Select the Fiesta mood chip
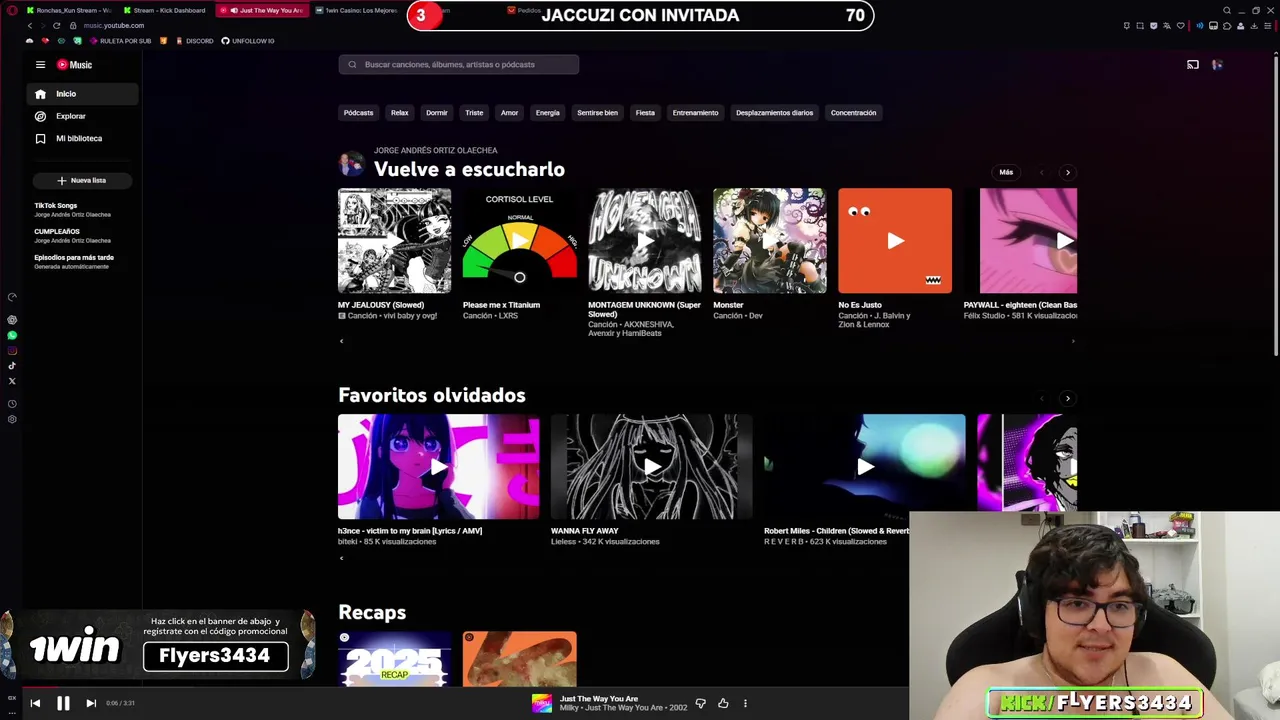Screen dimensions: 1280x720 [645, 113]
